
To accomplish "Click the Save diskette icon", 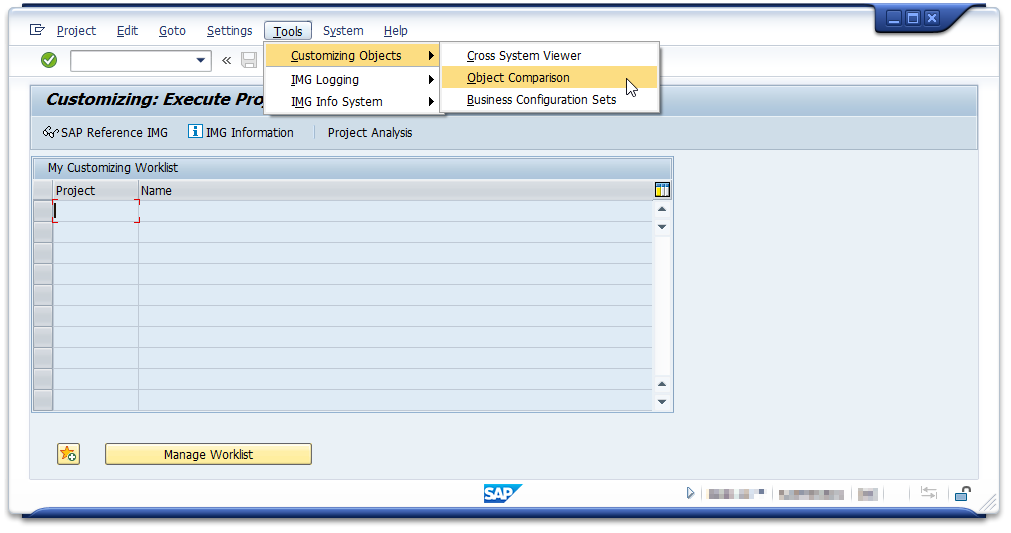I will click(249, 61).
